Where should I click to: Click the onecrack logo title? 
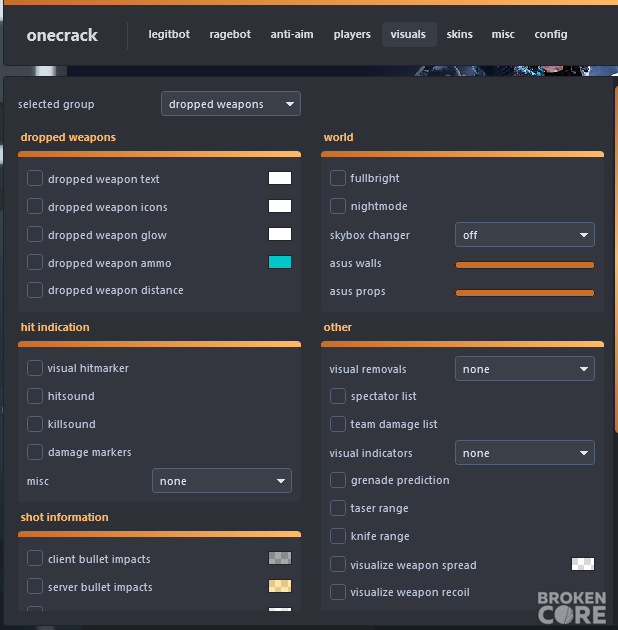pyautogui.click(x=62, y=35)
